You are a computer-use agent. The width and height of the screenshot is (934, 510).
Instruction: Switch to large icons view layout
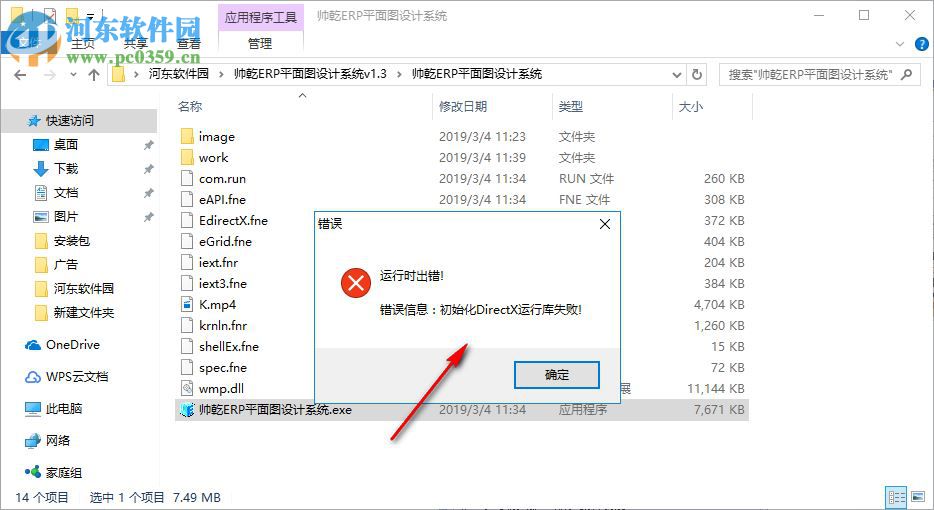point(917,497)
